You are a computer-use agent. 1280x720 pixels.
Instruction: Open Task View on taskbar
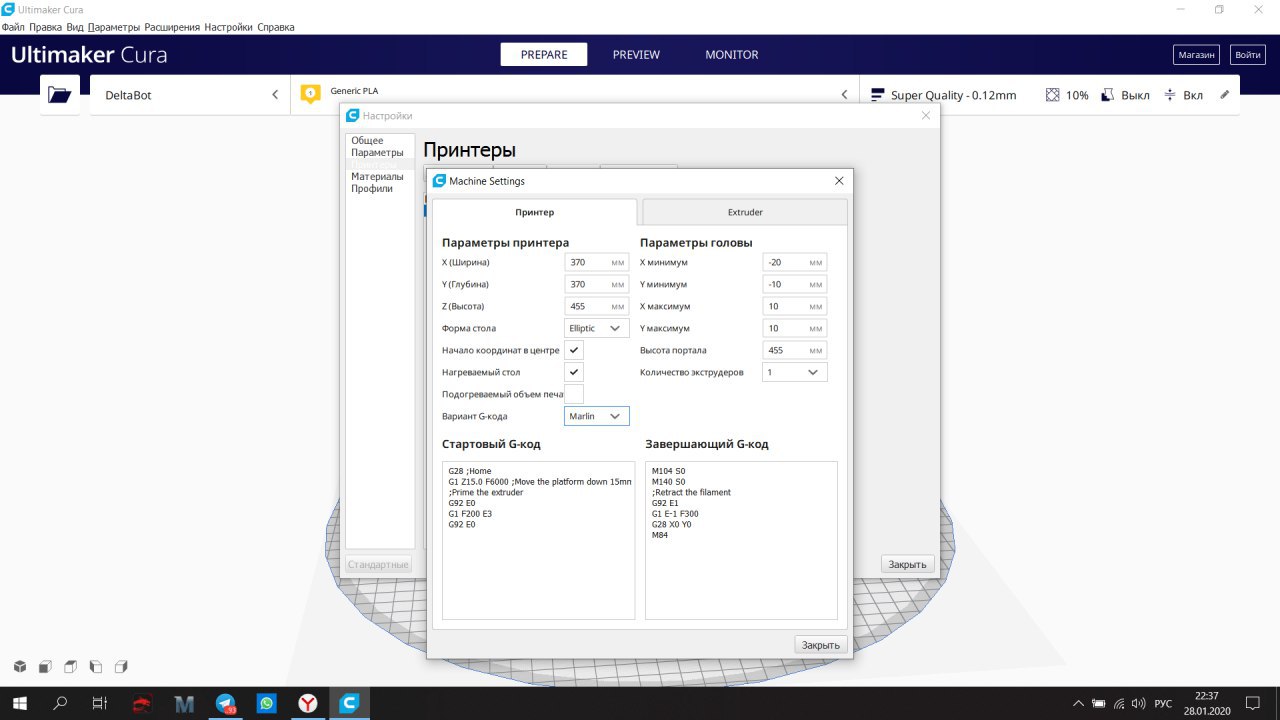[x=99, y=703]
